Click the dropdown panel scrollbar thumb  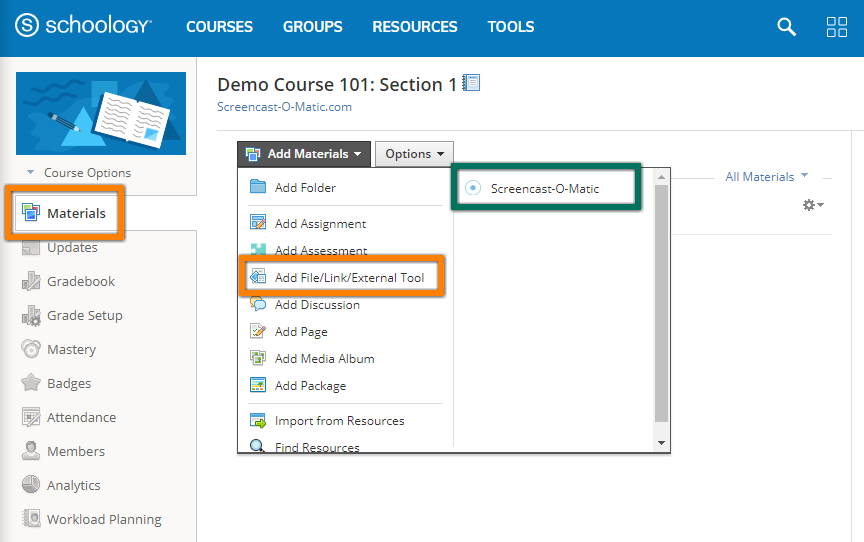point(661,303)
